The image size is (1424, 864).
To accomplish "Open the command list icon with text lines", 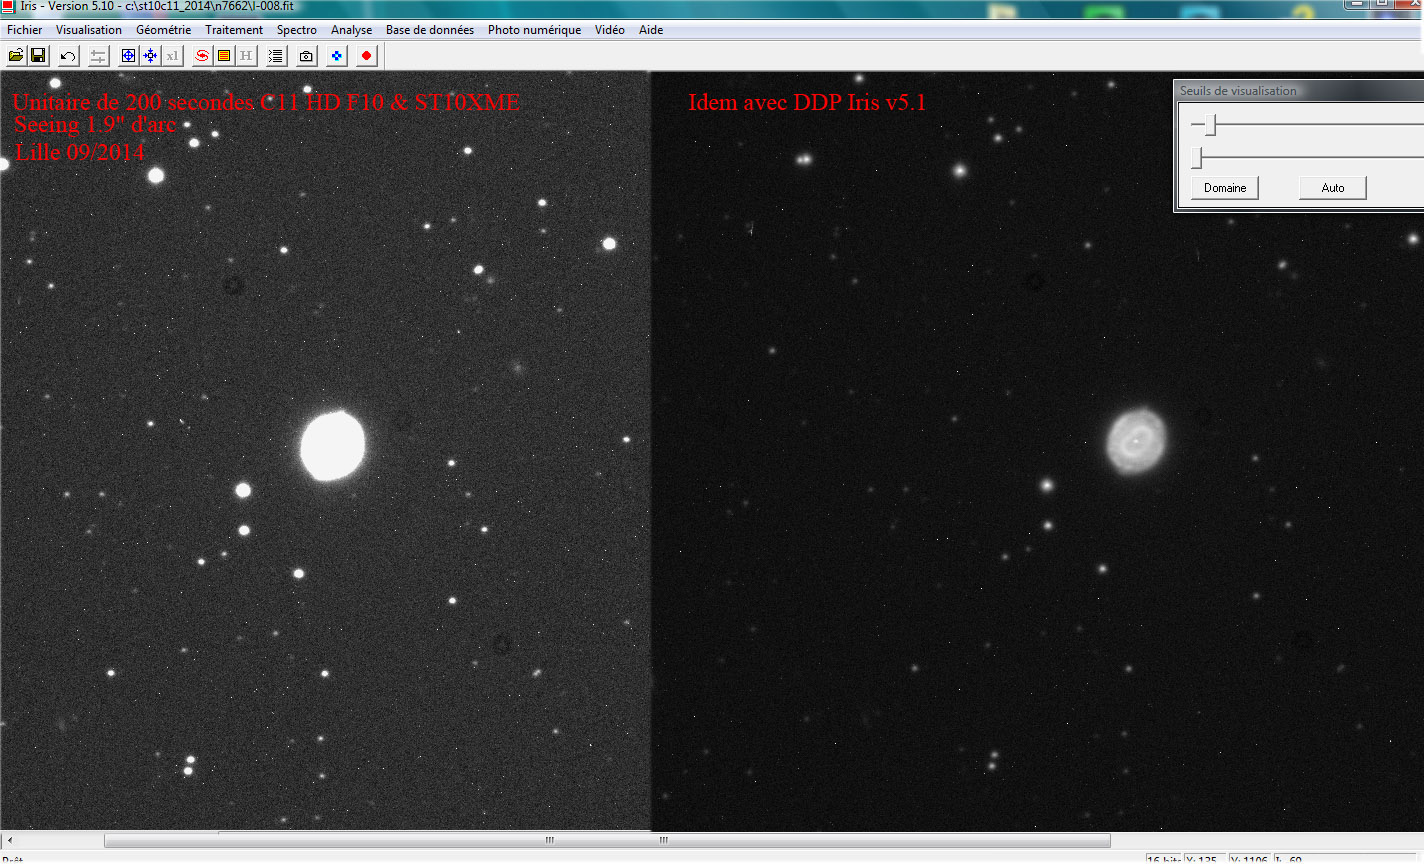I will [276, 56].
